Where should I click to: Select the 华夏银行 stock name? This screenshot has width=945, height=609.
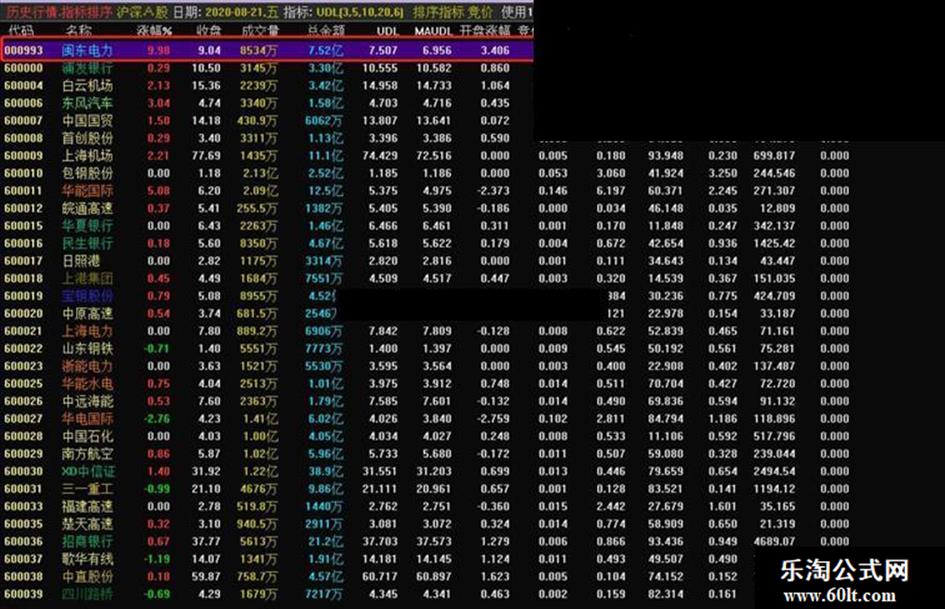87,226
